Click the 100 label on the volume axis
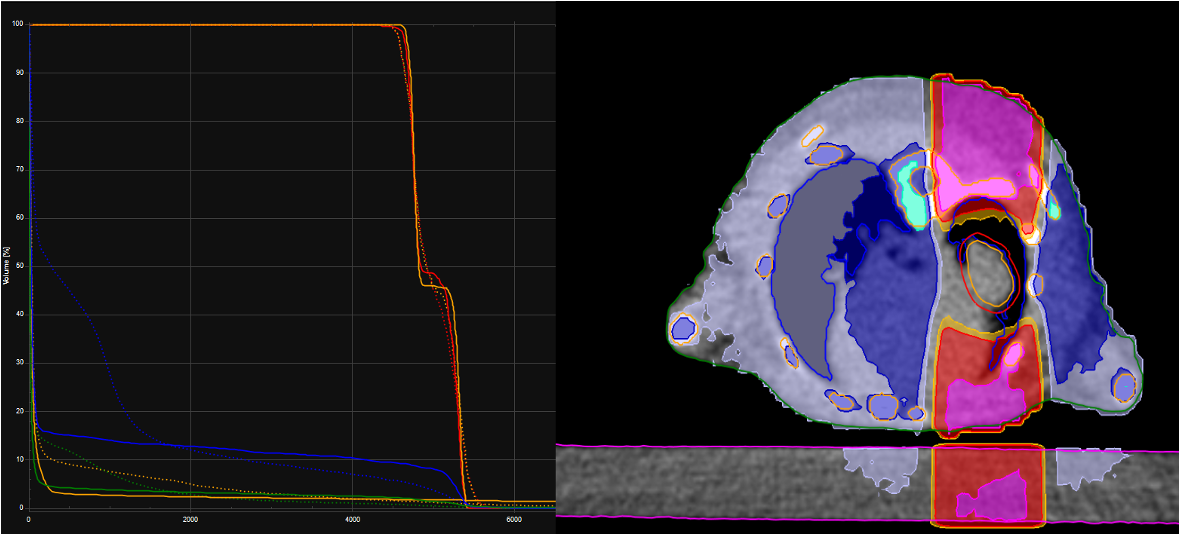 pyautogui.click(x=19, y=24)
